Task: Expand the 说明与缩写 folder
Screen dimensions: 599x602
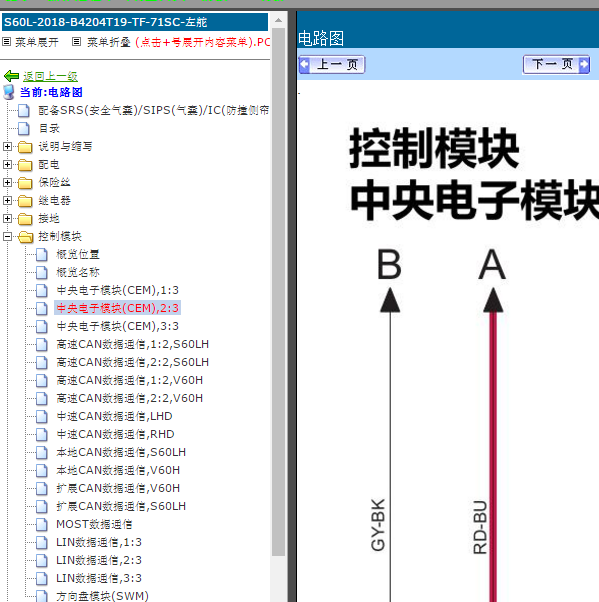Action: [x=7, y=146]
